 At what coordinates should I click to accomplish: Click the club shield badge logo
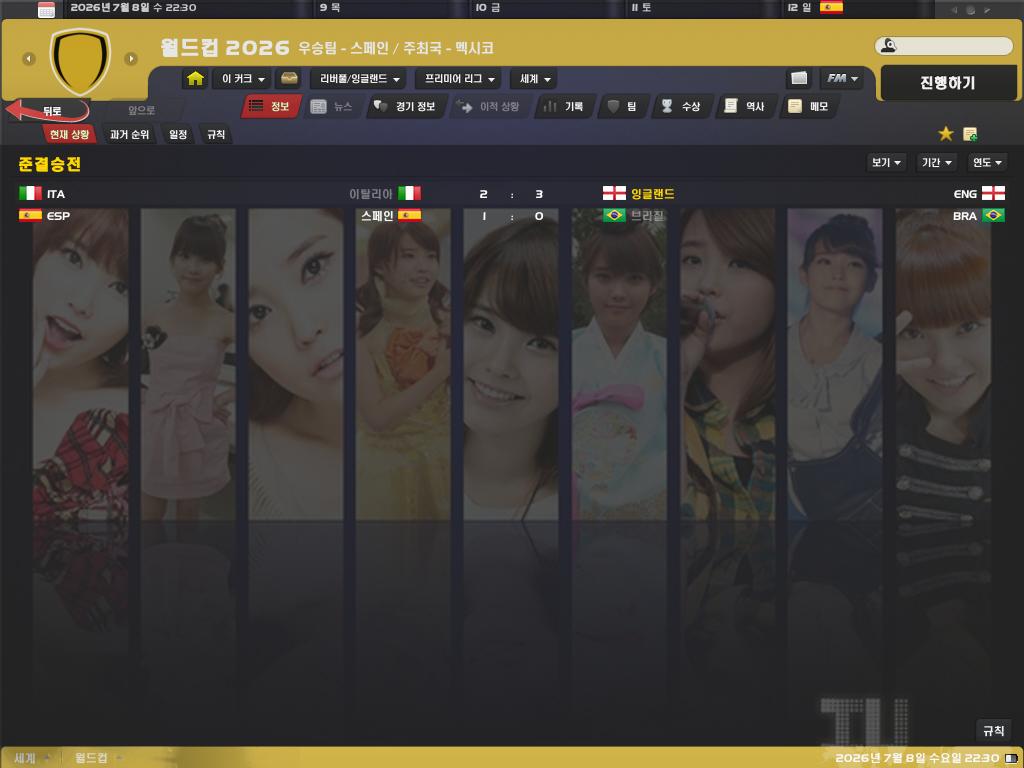pyautogui.click(x=80, y=59)
